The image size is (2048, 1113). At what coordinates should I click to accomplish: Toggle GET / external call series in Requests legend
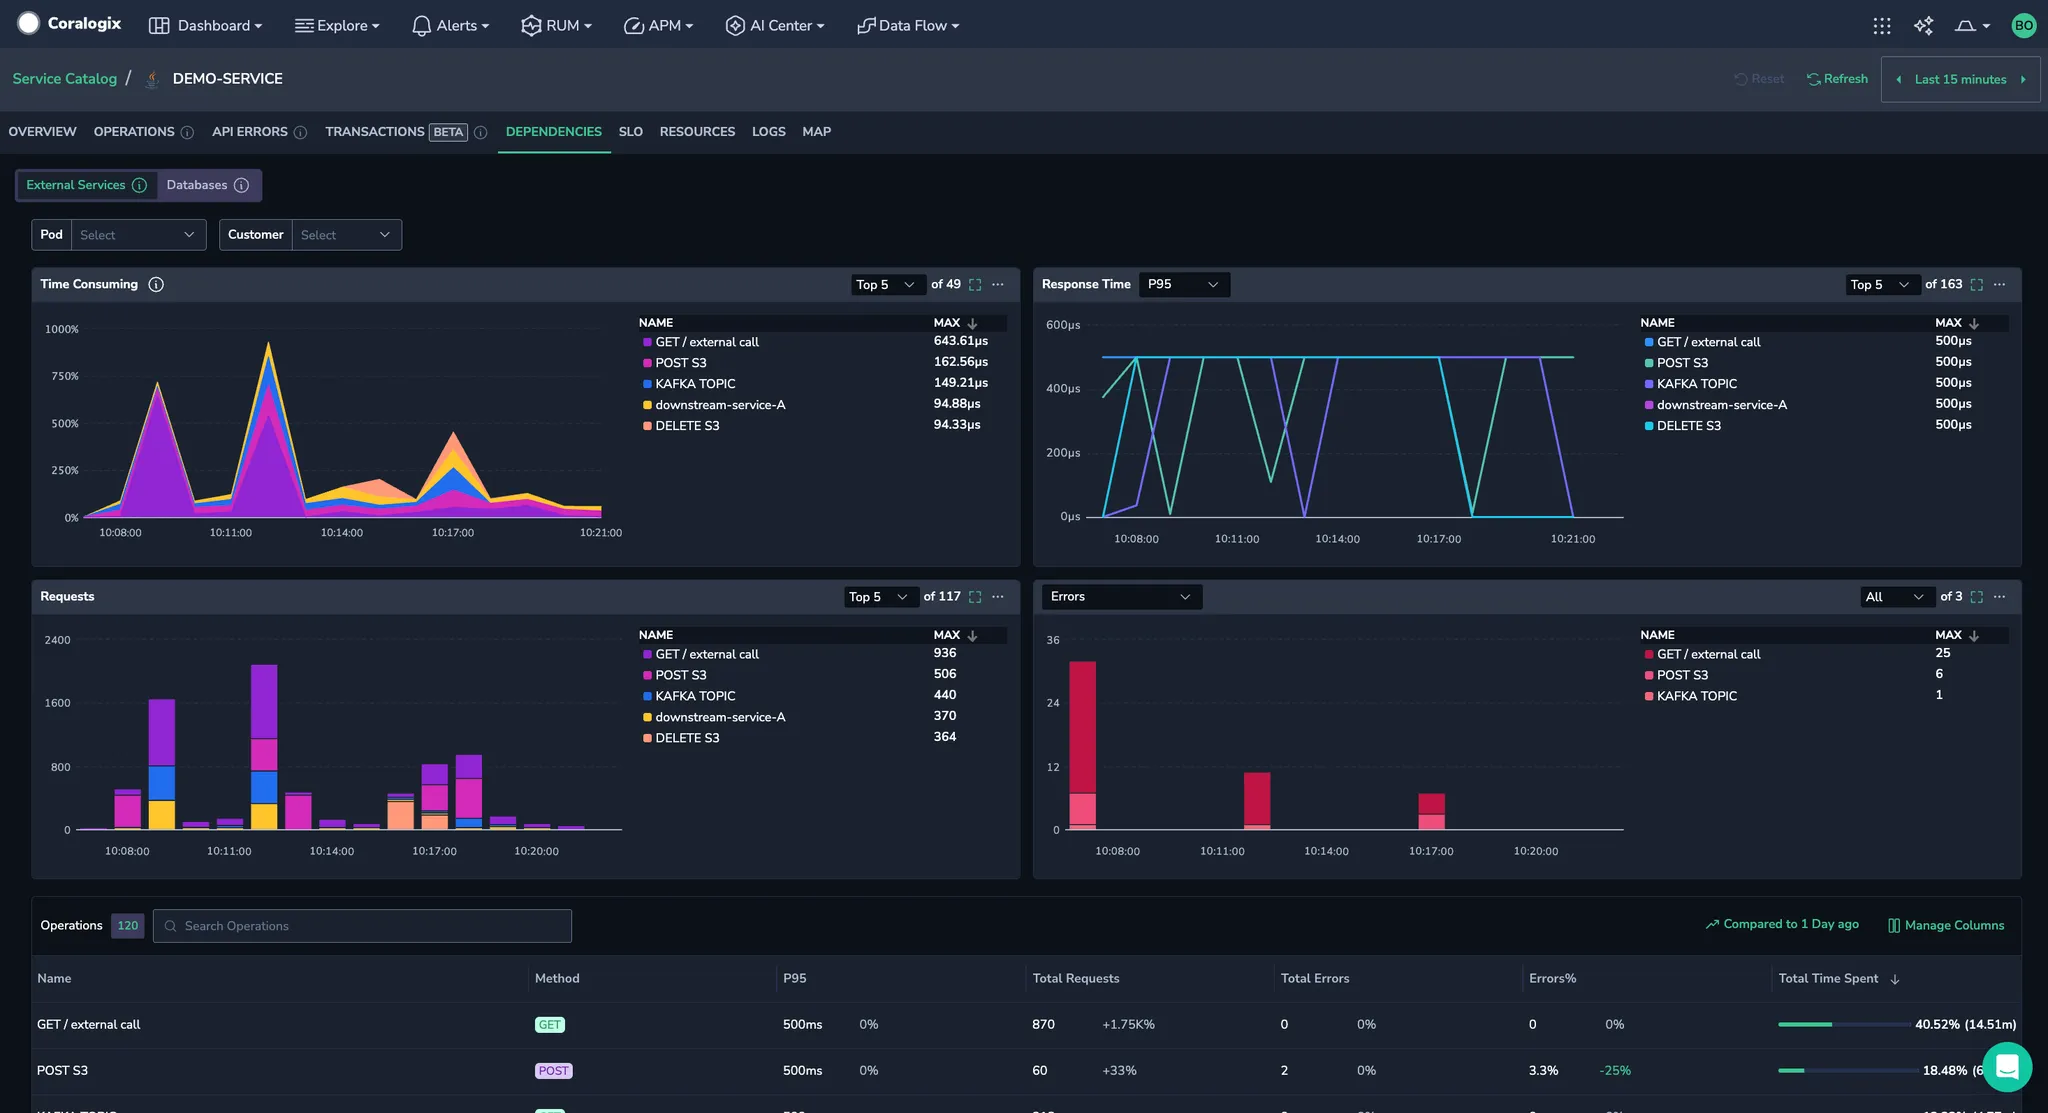(x=706, y=654)
